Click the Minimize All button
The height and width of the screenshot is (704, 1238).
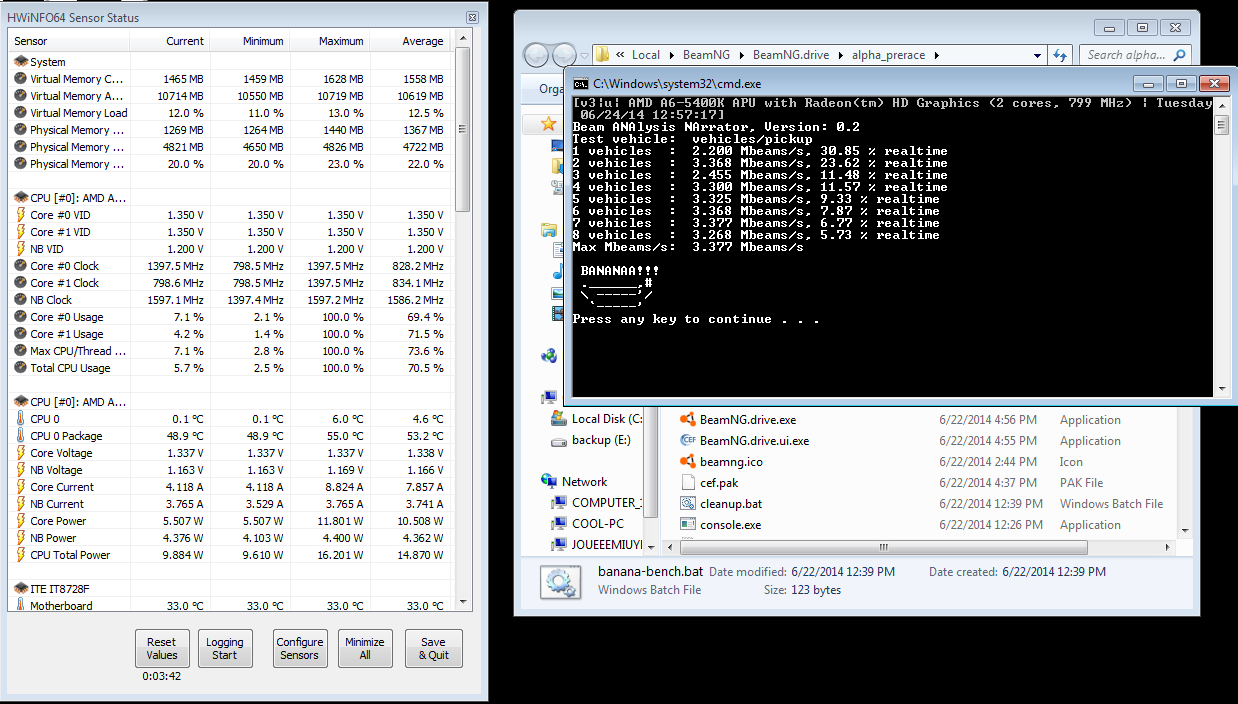coord(365,648)
